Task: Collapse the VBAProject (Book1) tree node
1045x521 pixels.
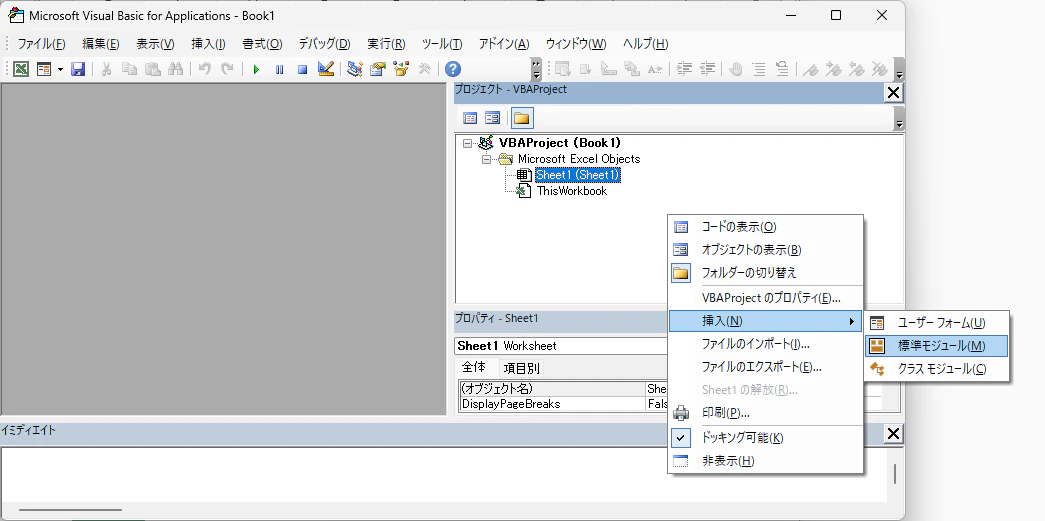Action: [468, 143]
